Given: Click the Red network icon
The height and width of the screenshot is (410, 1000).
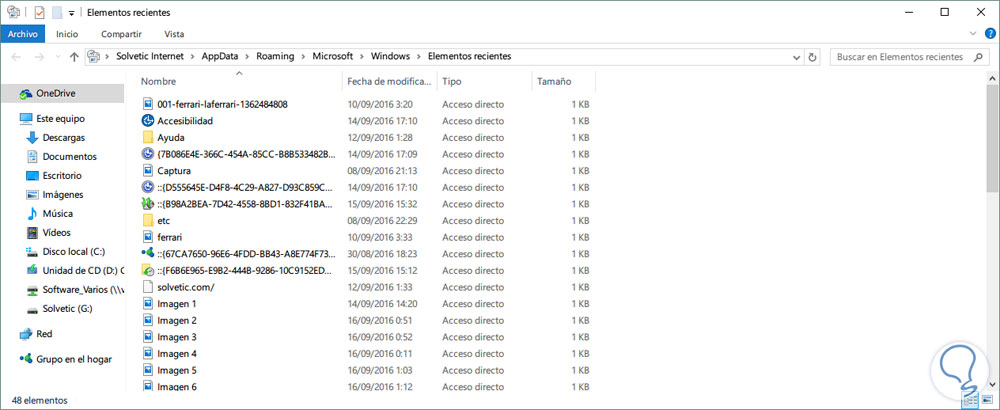Looking at the screenshot, I should click(26, 333).
